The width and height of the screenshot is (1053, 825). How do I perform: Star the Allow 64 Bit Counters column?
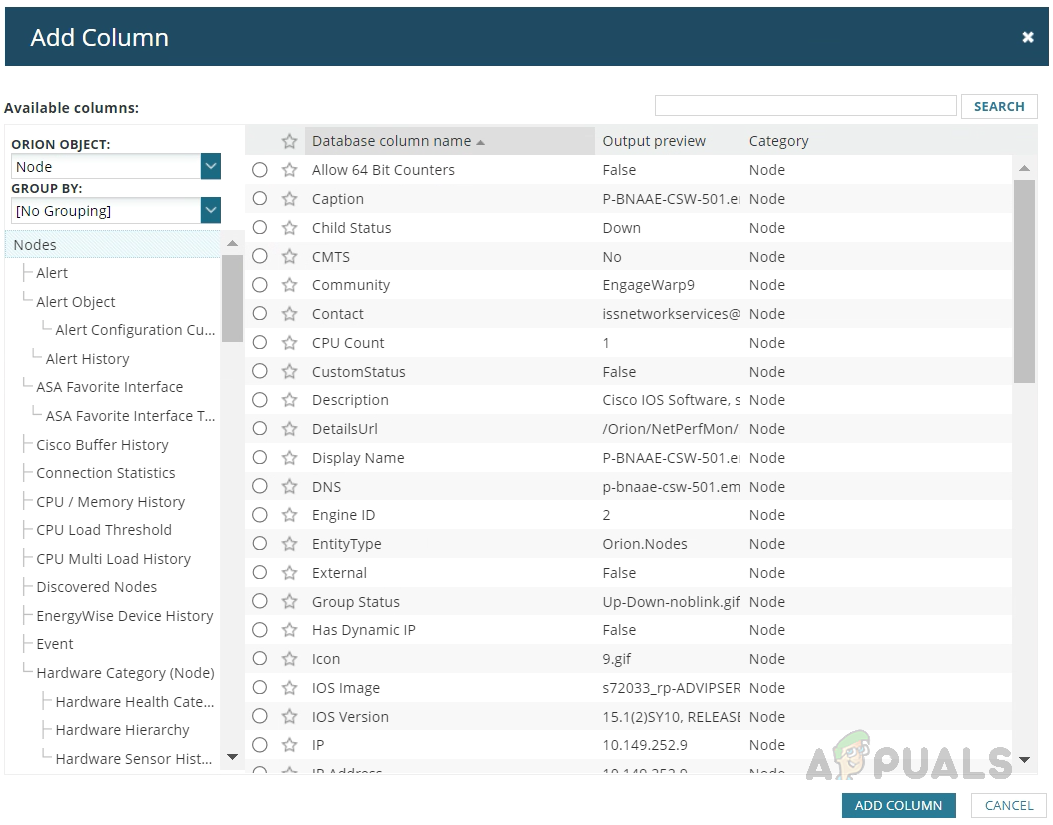point(289,170)
